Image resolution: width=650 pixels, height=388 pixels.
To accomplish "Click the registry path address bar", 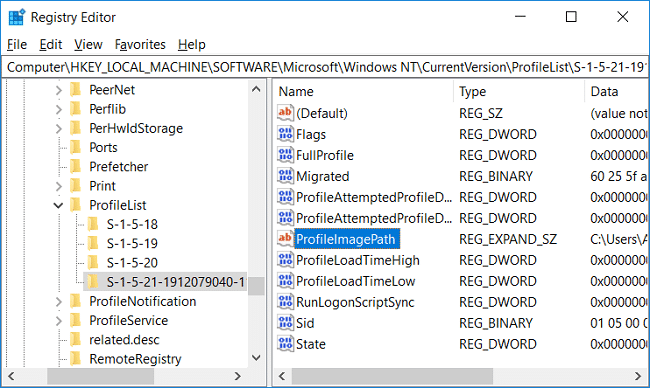I will 325,67.
